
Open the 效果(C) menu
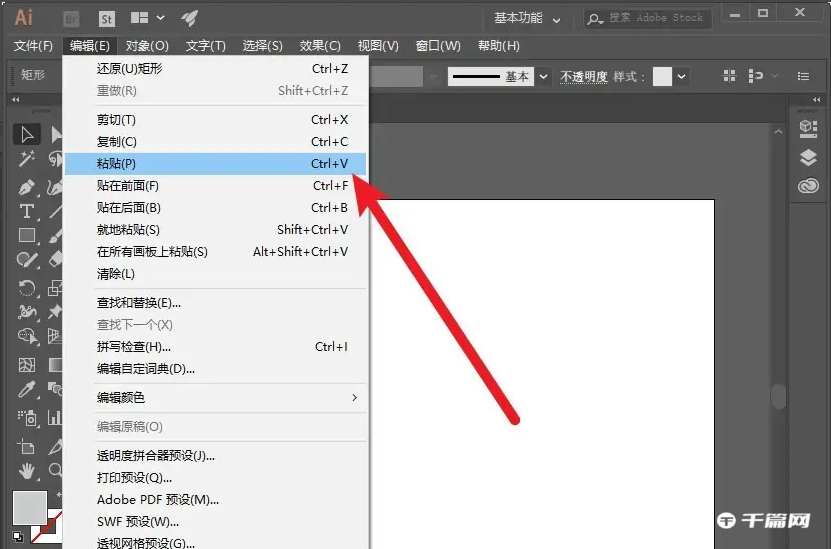coord(320,46)
